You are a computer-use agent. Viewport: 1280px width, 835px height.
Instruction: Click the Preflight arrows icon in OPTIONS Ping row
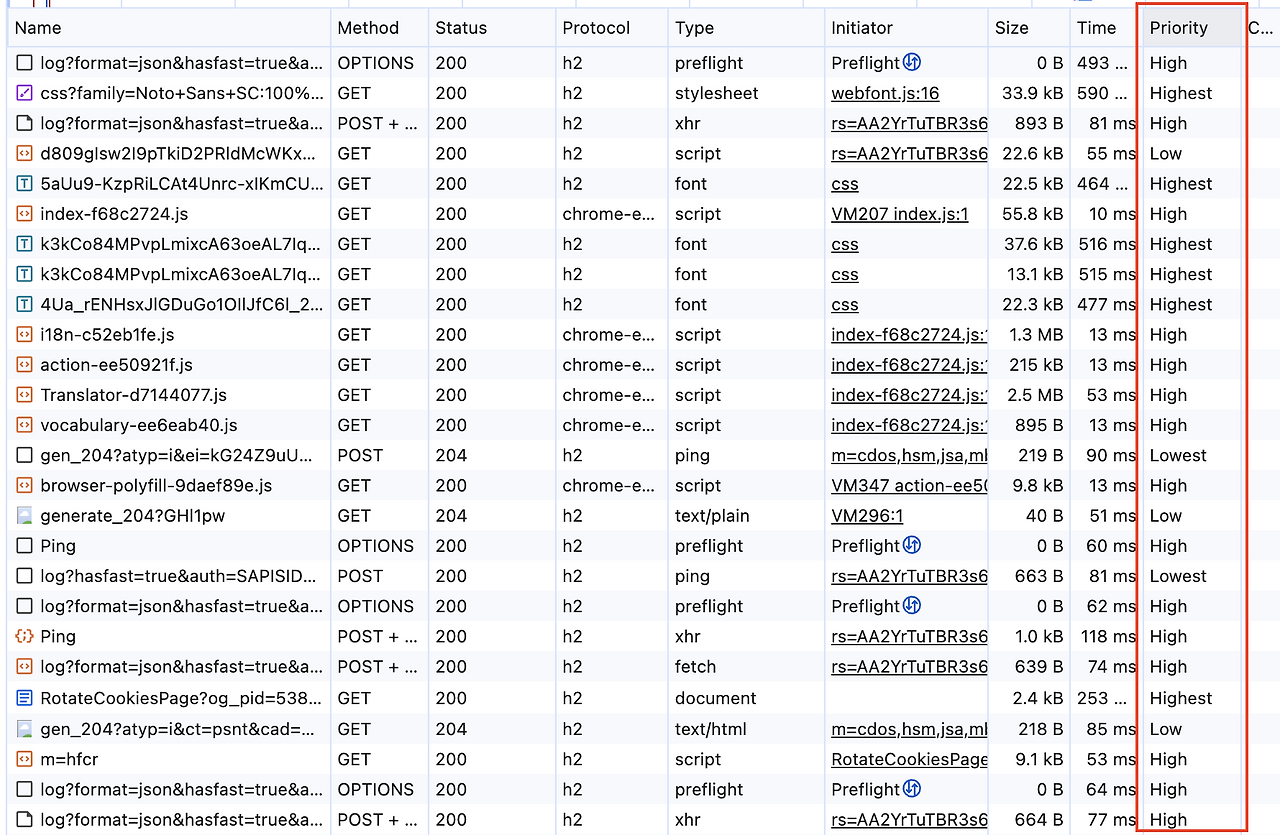click(911, 545)
